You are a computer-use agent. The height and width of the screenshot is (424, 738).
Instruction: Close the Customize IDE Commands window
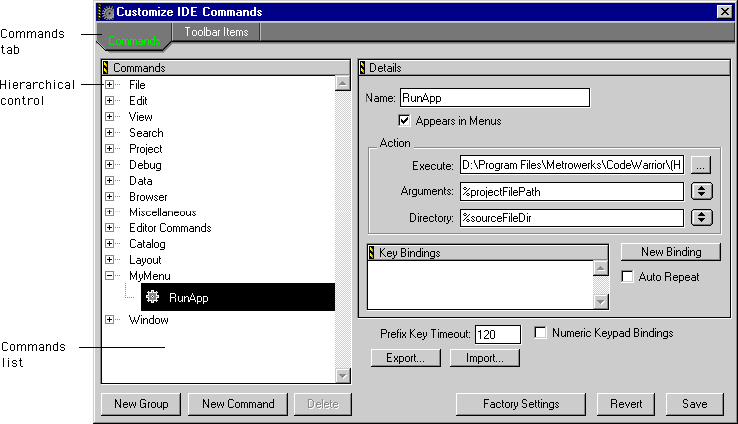pos(724,12)
